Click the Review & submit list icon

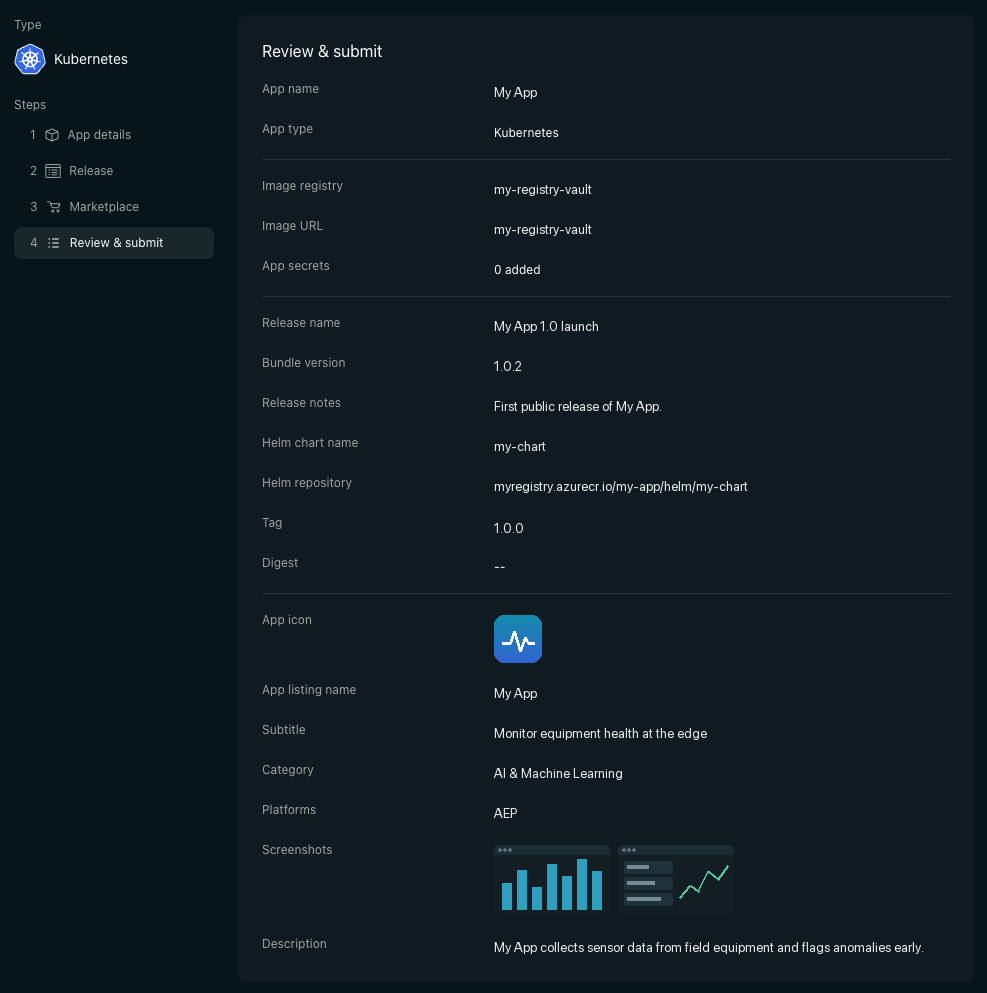(x=54, y=243)
